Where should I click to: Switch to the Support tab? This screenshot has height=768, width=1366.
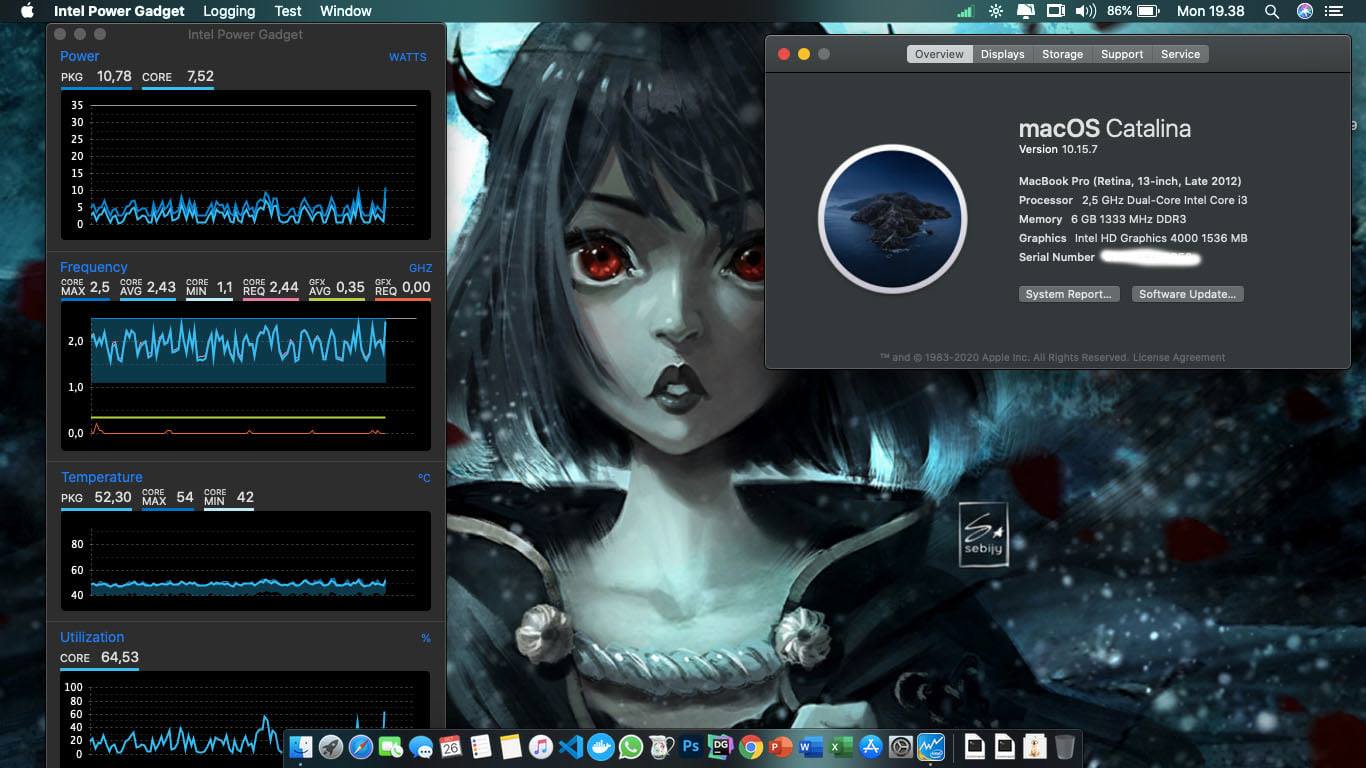click(x=1122, y=54)
